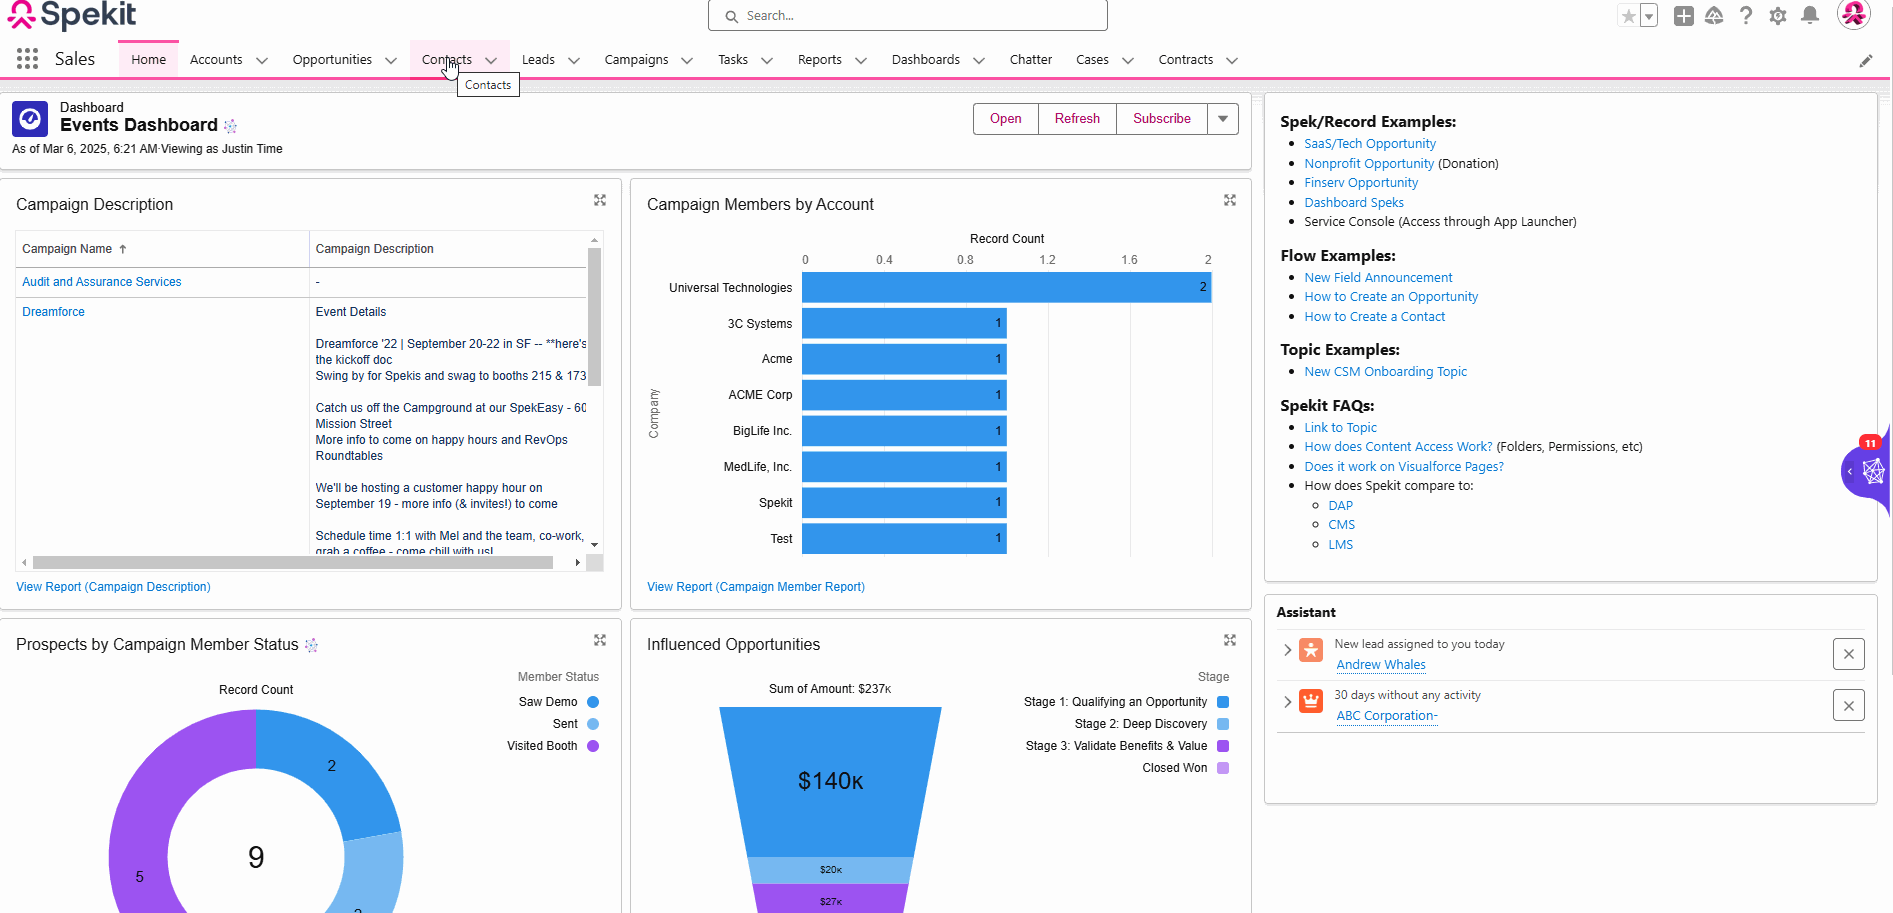Open the New Field Announcement link
The width and height of the screenshot is (1893, 913).
[x=1378, y=278]
